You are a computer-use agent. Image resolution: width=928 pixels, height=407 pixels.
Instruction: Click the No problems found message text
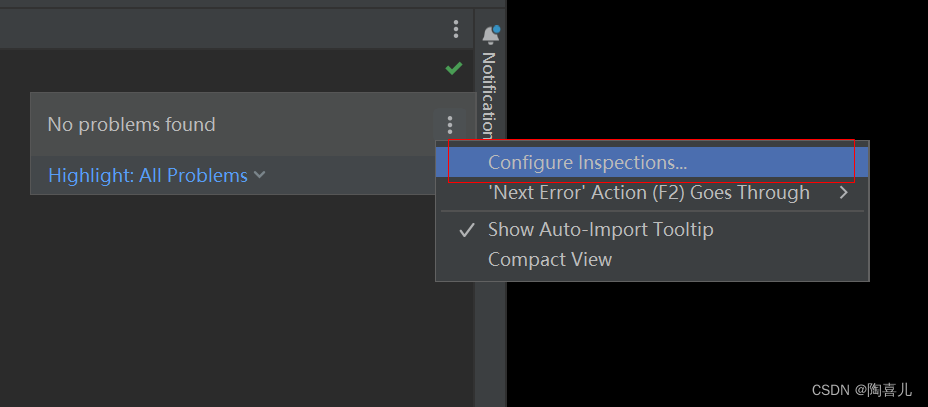point(131,125)
